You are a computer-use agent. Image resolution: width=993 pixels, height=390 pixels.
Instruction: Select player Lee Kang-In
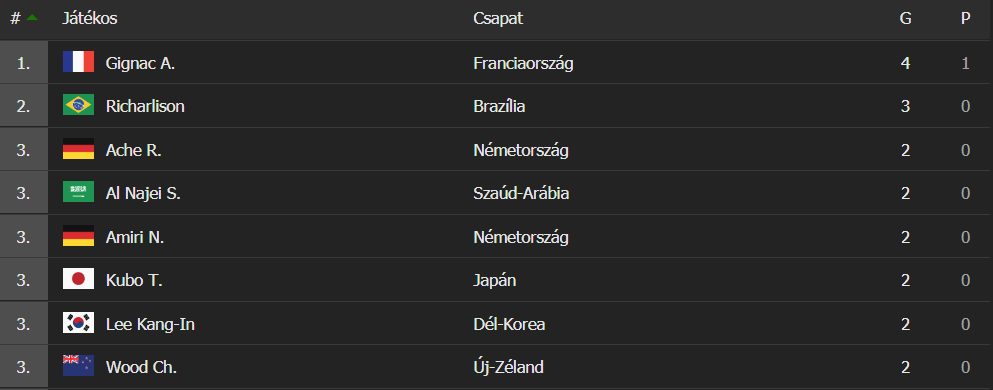150,325
